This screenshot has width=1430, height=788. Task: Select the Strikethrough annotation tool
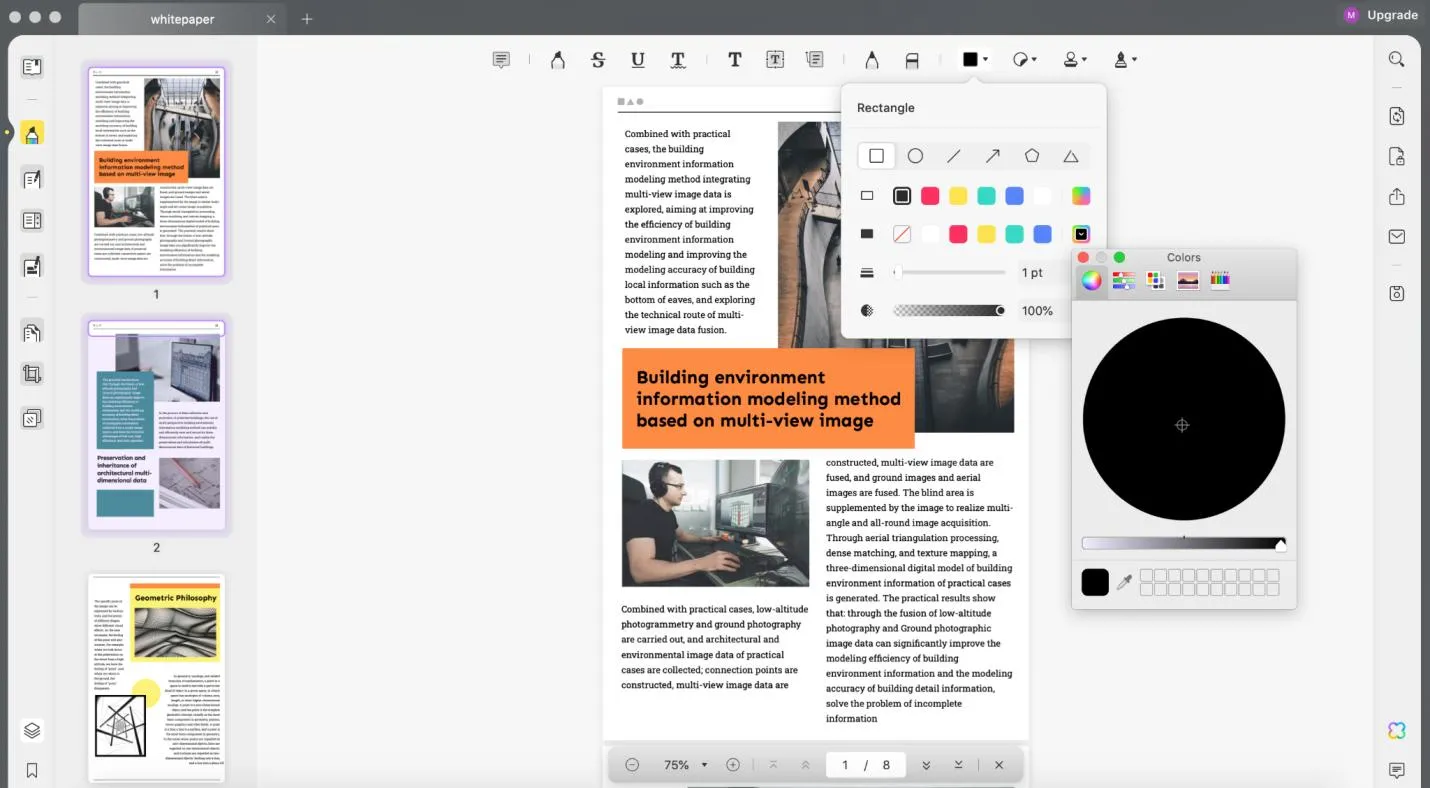point(597,59)
